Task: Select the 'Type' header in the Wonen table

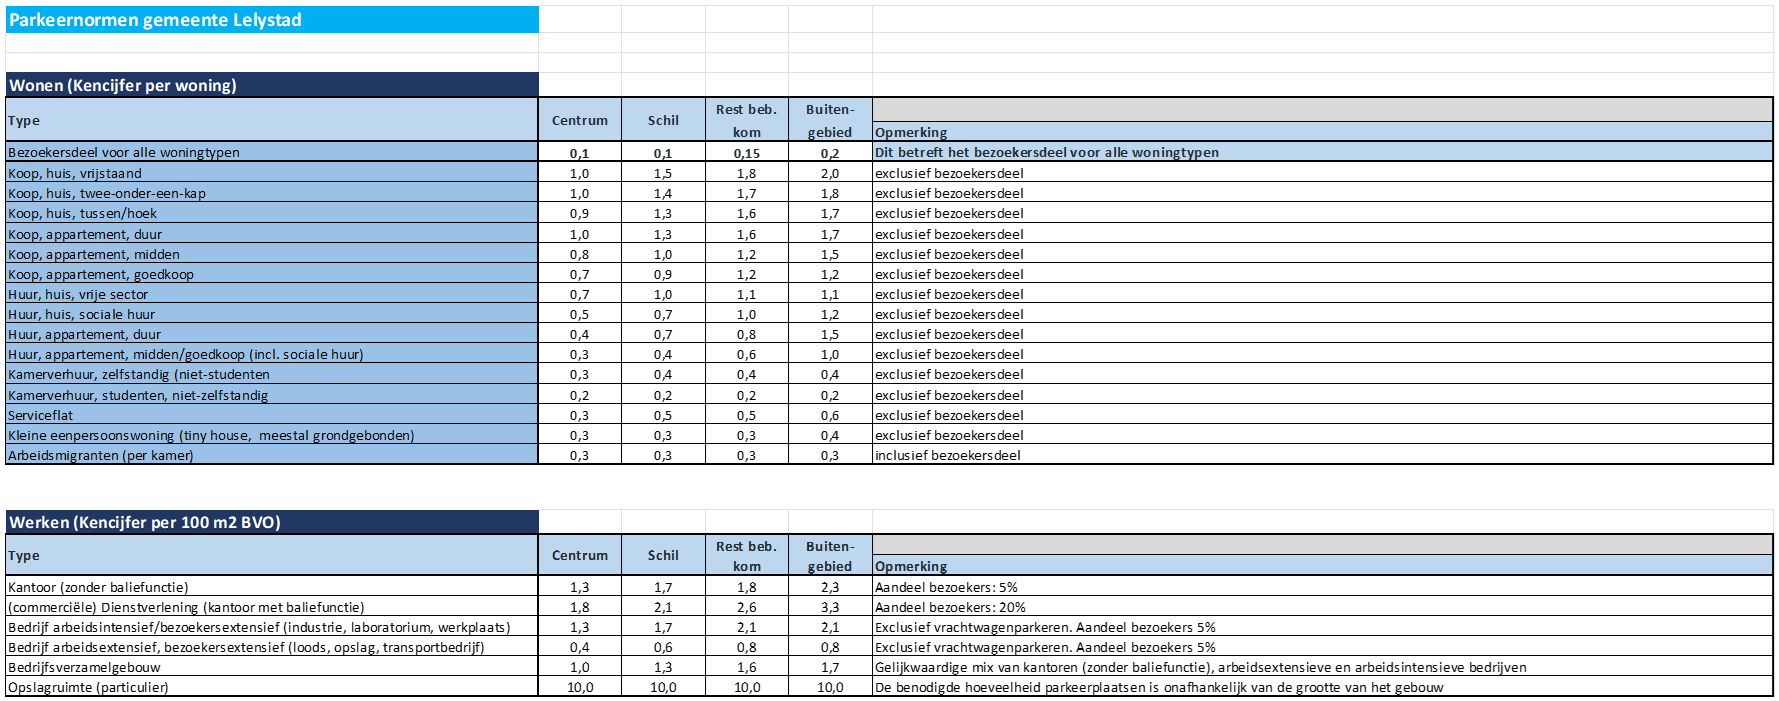Action: coord(272,120)
